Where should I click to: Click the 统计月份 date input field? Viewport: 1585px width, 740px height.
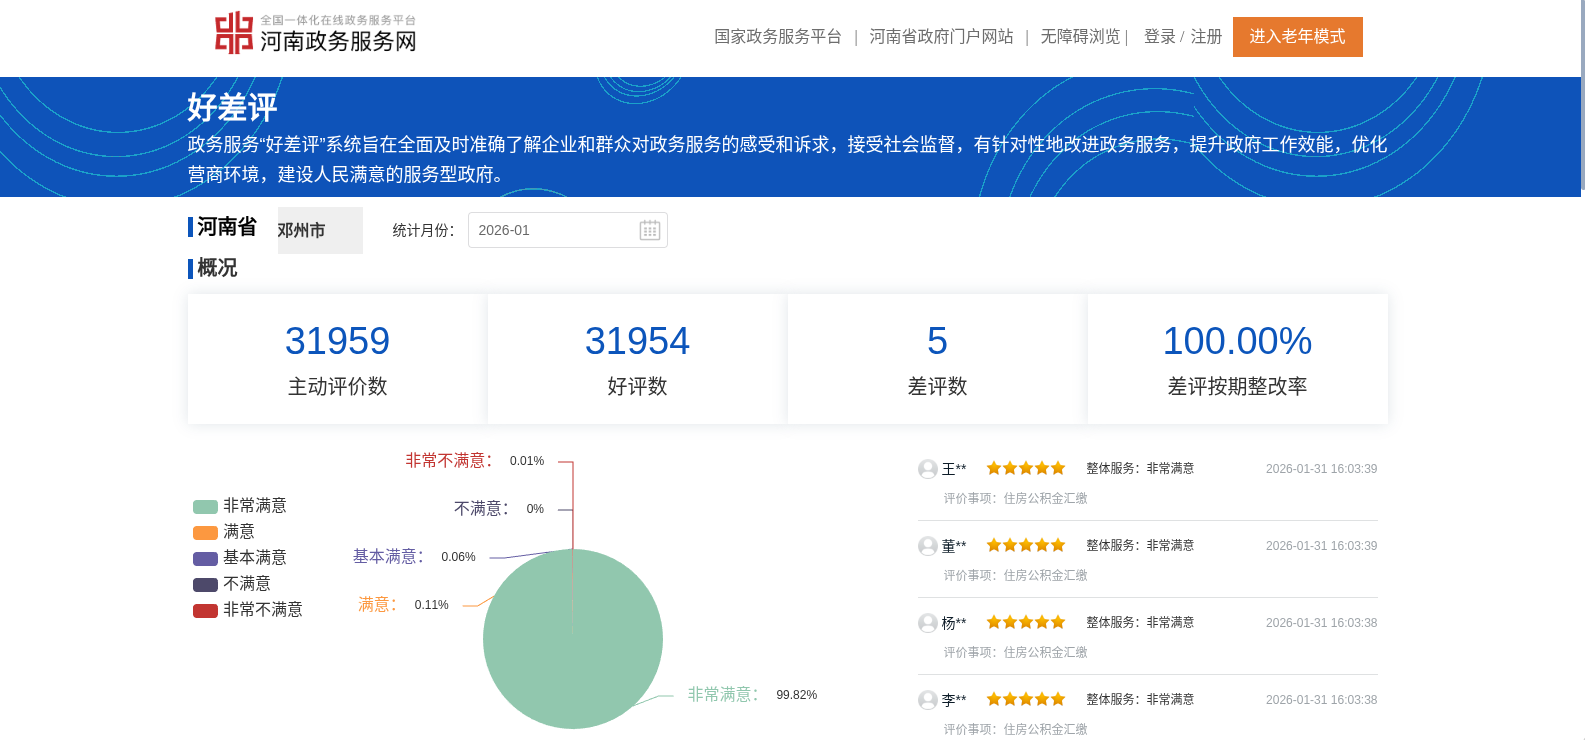point(567,230)
